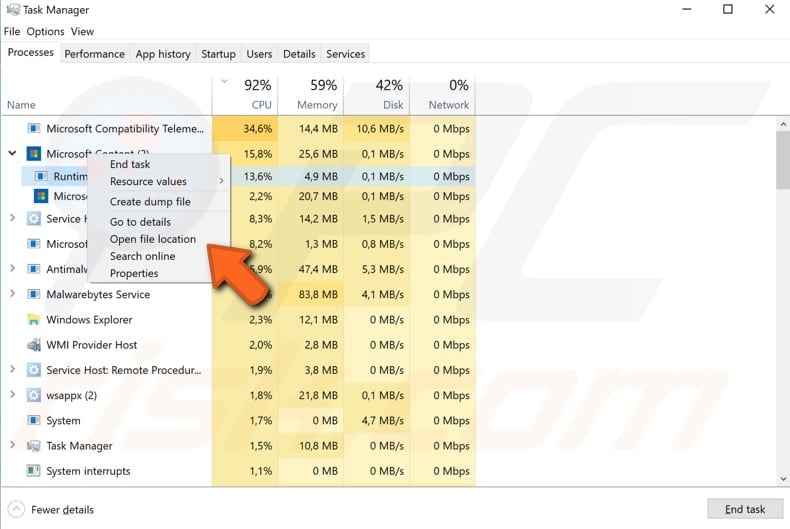
Task: Click the Fewer details circle arrow icon
Action: pos(16,509)
